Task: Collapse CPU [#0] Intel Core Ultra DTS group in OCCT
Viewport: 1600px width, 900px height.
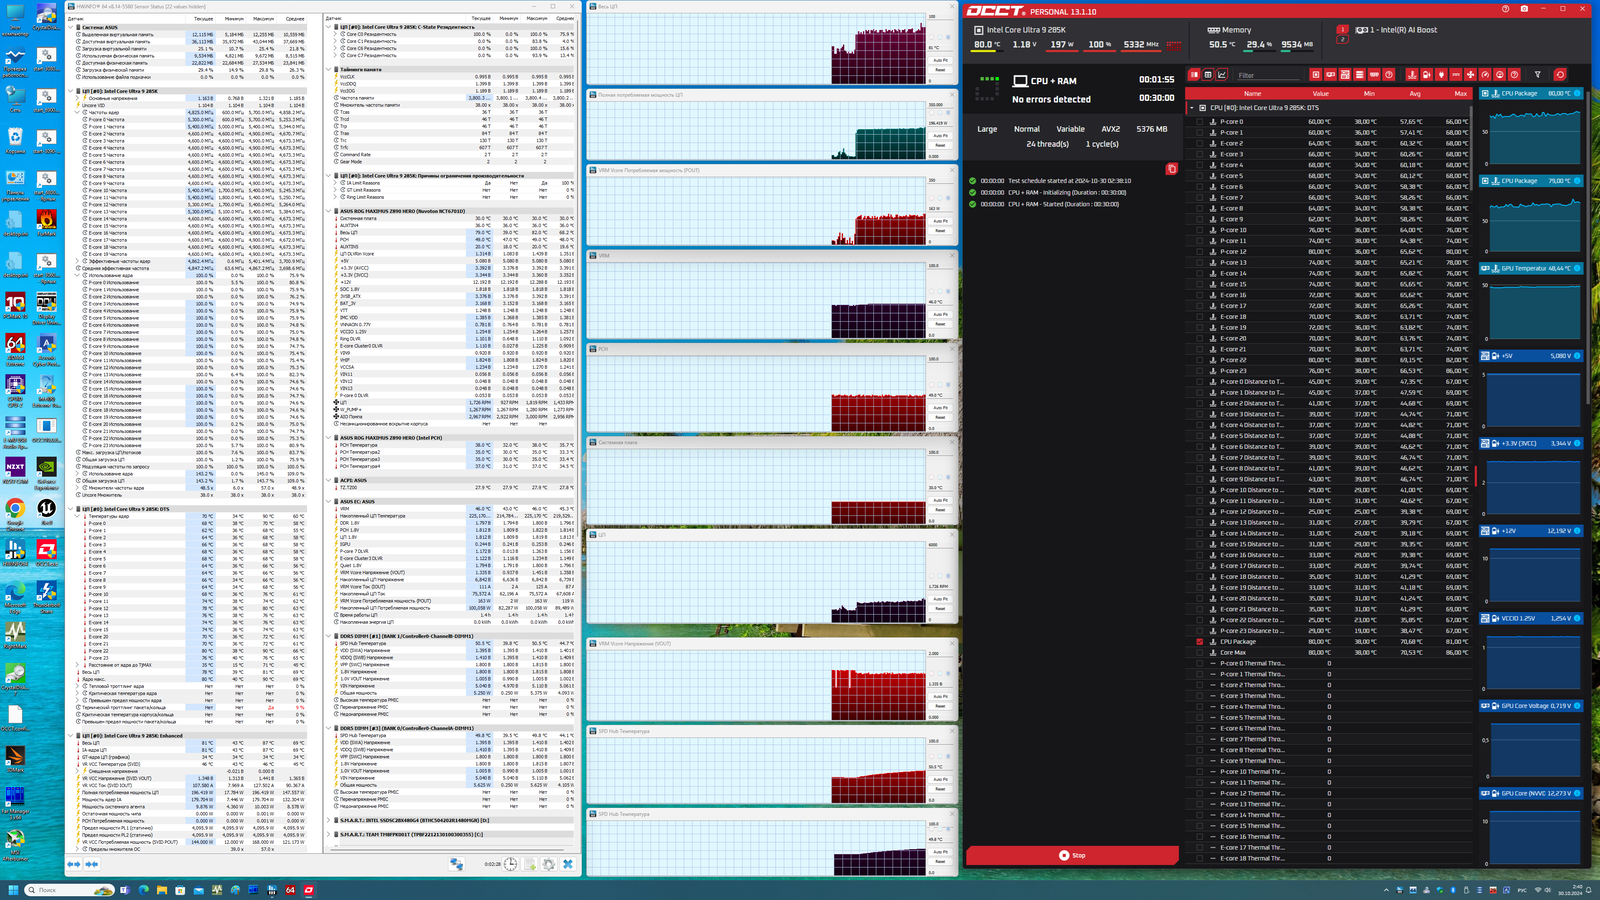Action: [x=1192, y=107]
